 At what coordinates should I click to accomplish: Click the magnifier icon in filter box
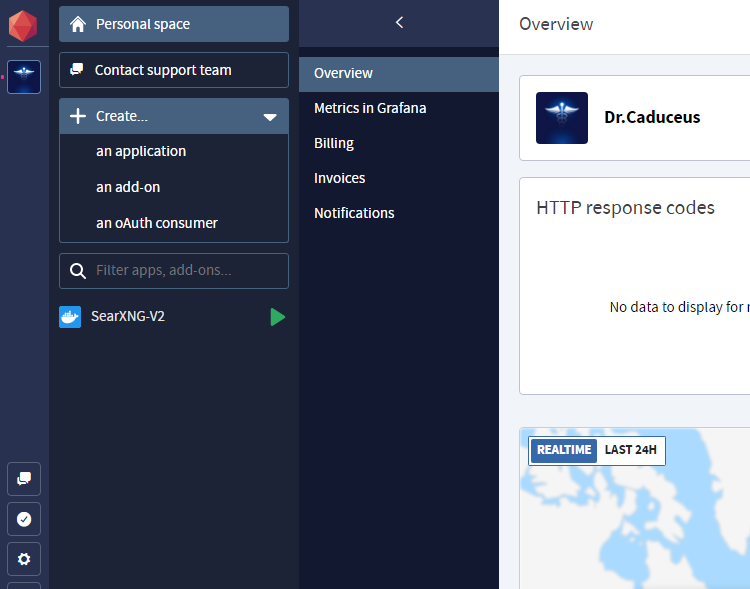point(78,271)
